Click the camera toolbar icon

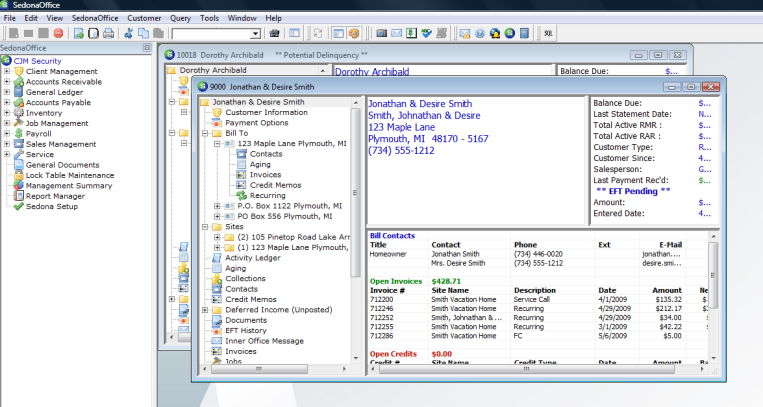[382, 34]
